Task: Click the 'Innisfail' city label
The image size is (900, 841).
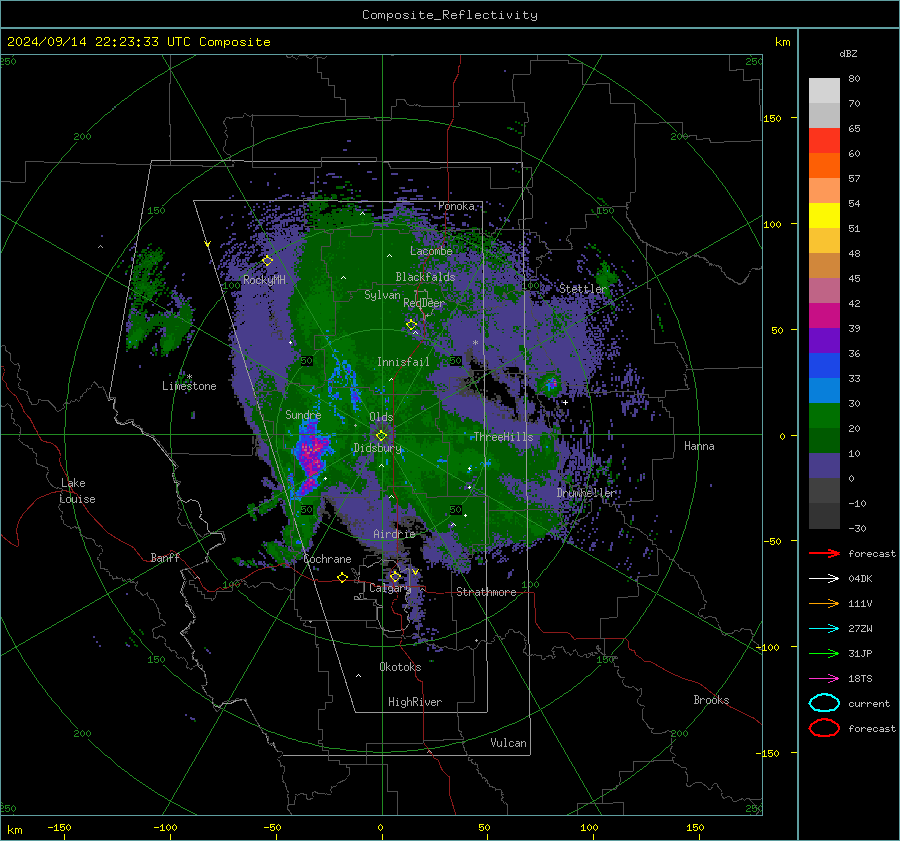Action: pyautogui.click(x=403, y=362)
